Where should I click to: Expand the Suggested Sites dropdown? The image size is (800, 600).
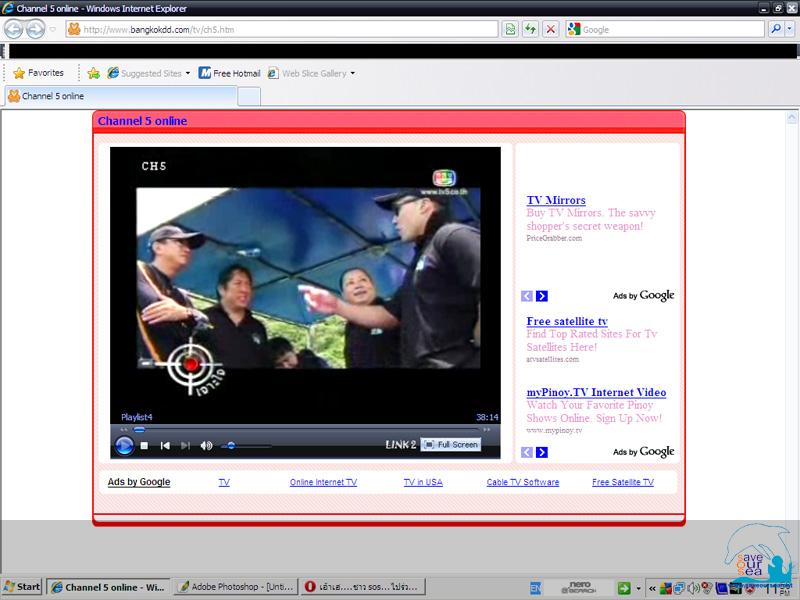[187, 73]
